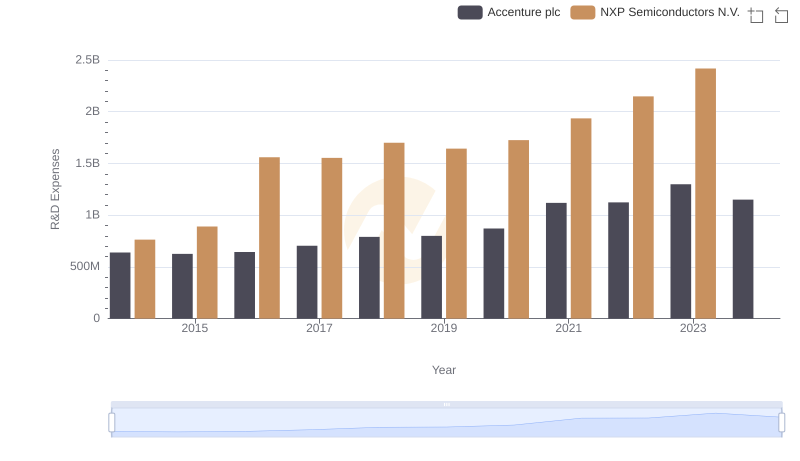Click the 2014 Accenture bar
Screen dimensions: 800x461
(x=120, y=286)
